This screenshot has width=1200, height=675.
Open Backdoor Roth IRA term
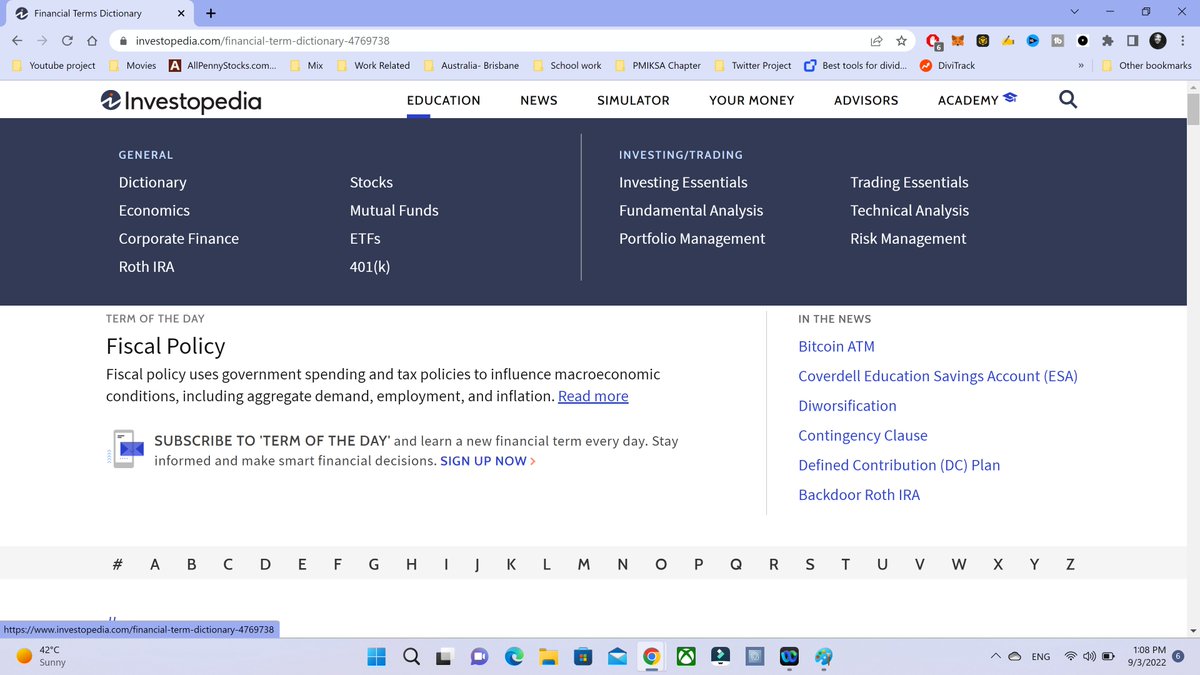[859, 495]
